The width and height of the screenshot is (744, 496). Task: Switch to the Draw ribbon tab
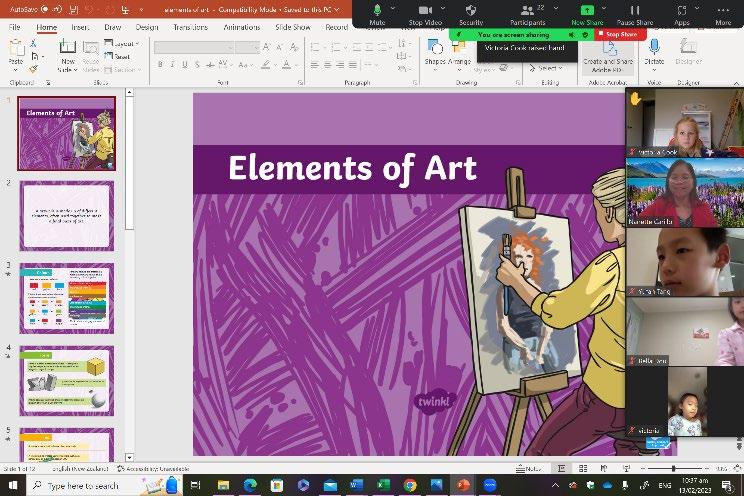tap(112, 27)
